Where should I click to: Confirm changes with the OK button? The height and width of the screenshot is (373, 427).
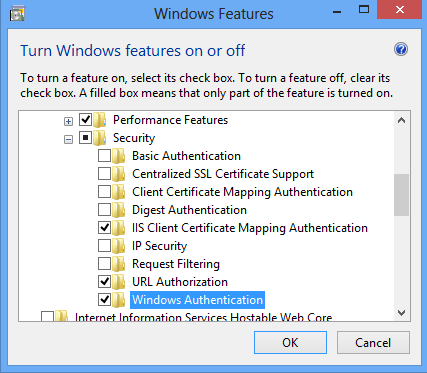[290, 342]
